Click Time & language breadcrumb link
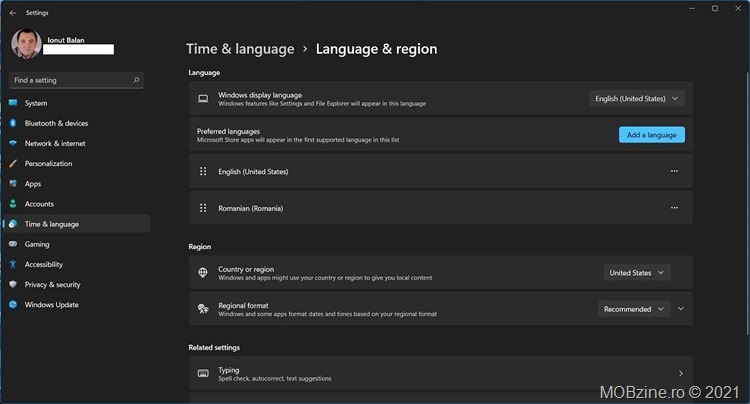 240,49
